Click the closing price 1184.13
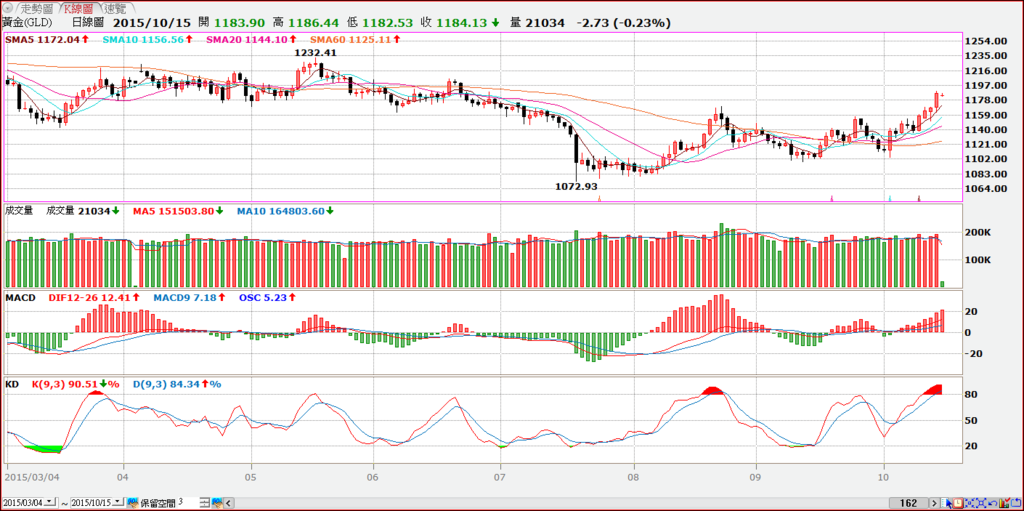 pos(462,23)
